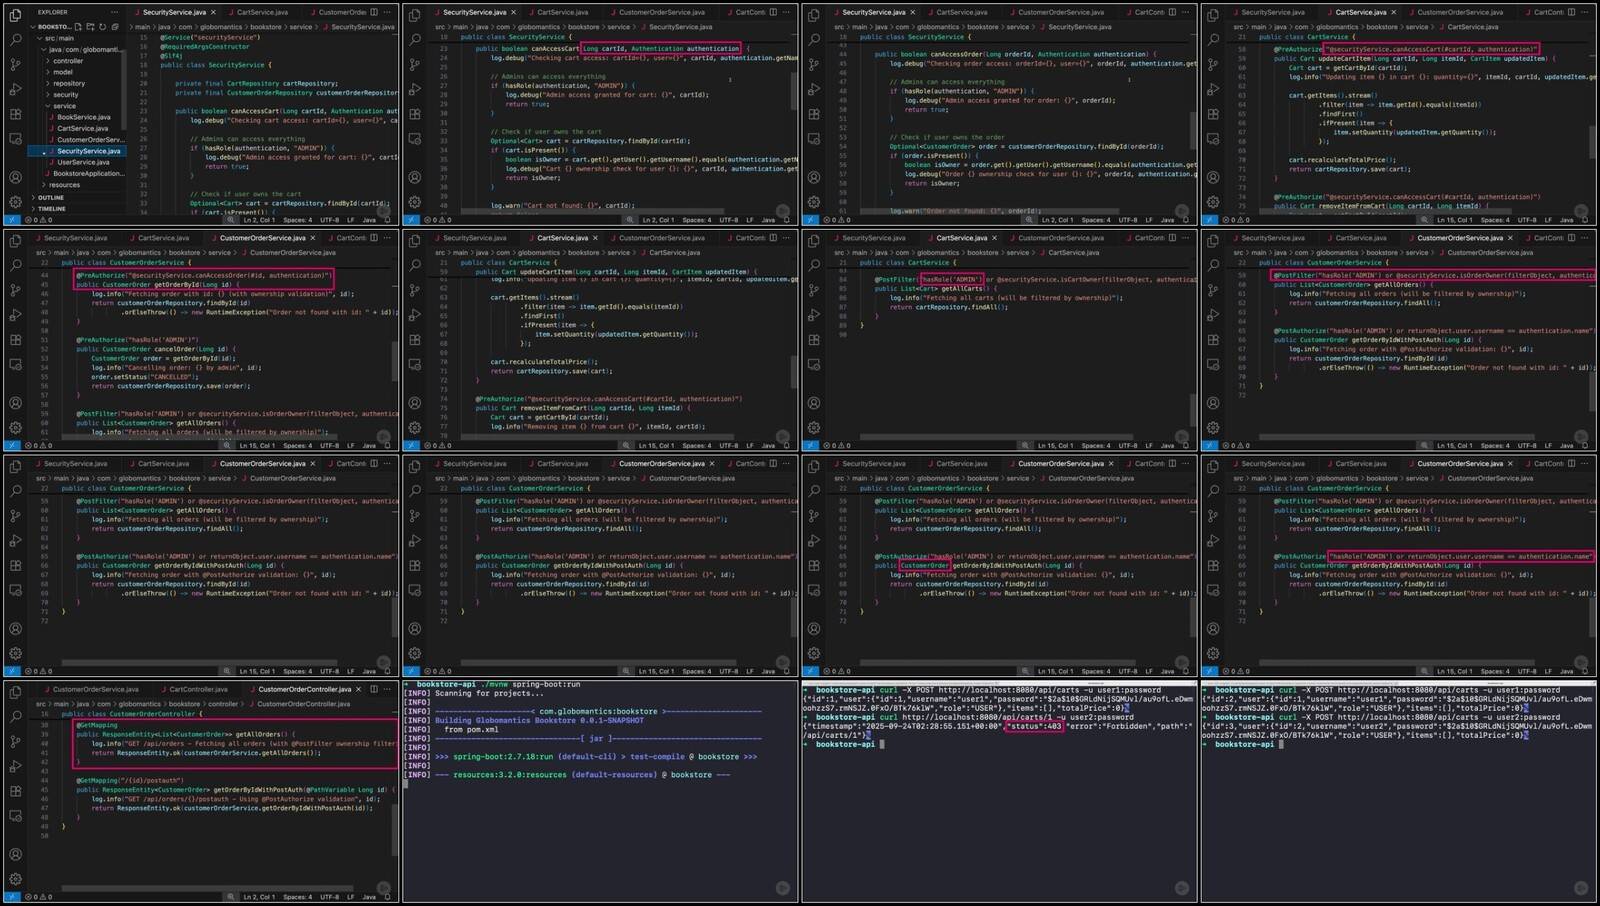This screenshot has height=906, width=1600.
Task: Open Remote Explorer in the window showing the Explorer file tree
Action: pos(15,139)
